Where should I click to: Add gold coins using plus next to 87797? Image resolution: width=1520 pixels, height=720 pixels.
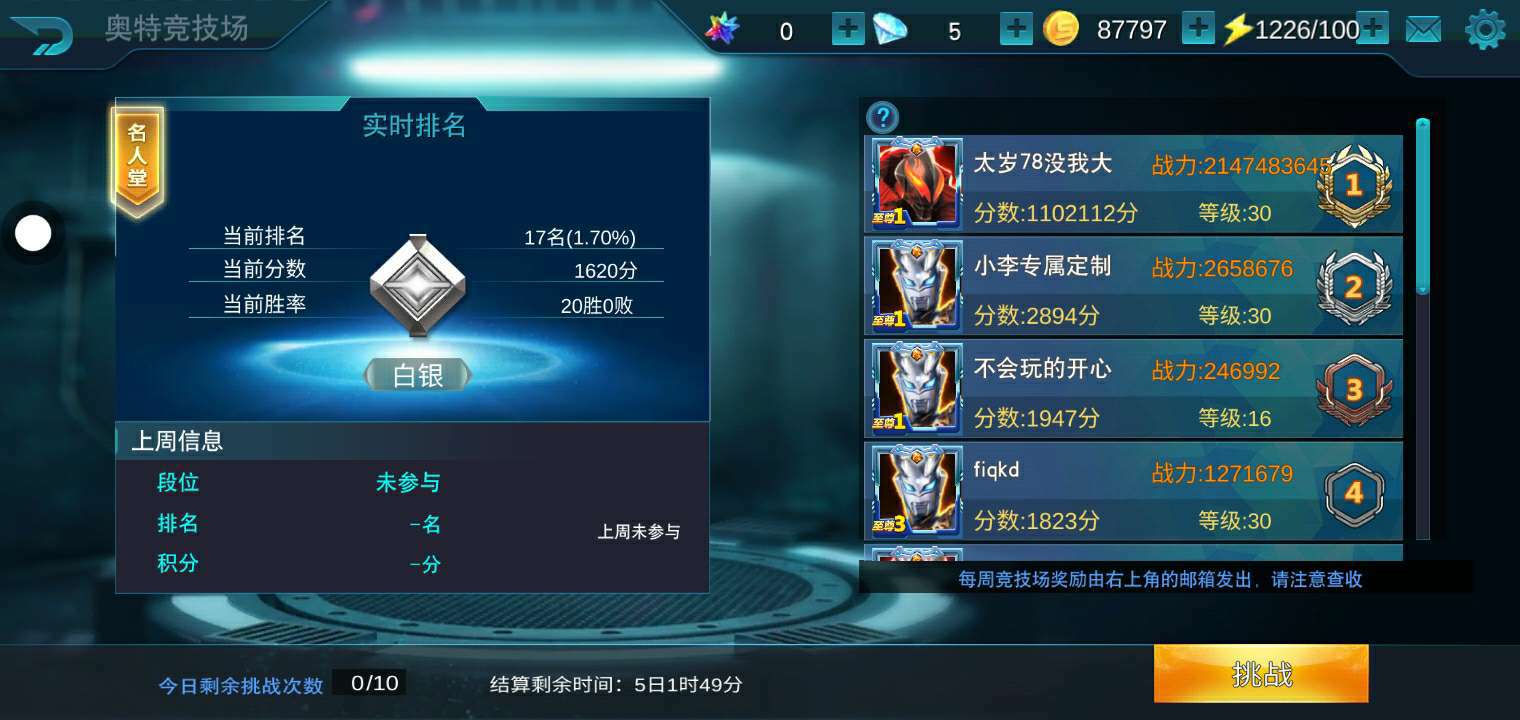coord(1198,29)
